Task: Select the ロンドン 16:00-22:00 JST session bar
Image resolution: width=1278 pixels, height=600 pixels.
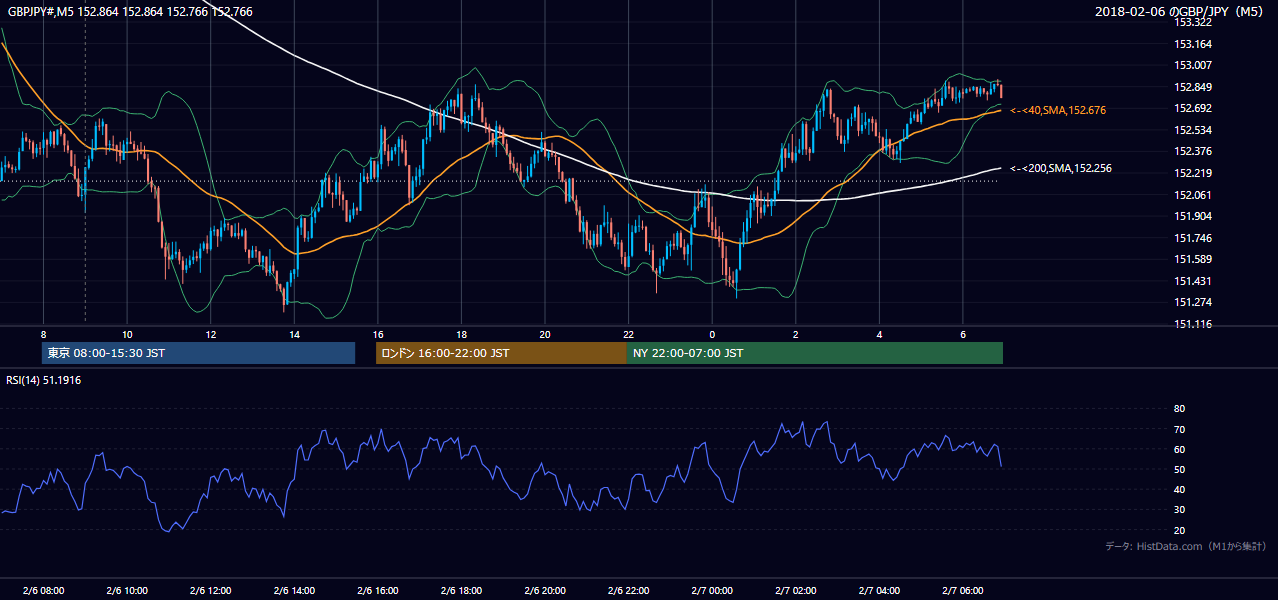Action: [x=501, y=353]
